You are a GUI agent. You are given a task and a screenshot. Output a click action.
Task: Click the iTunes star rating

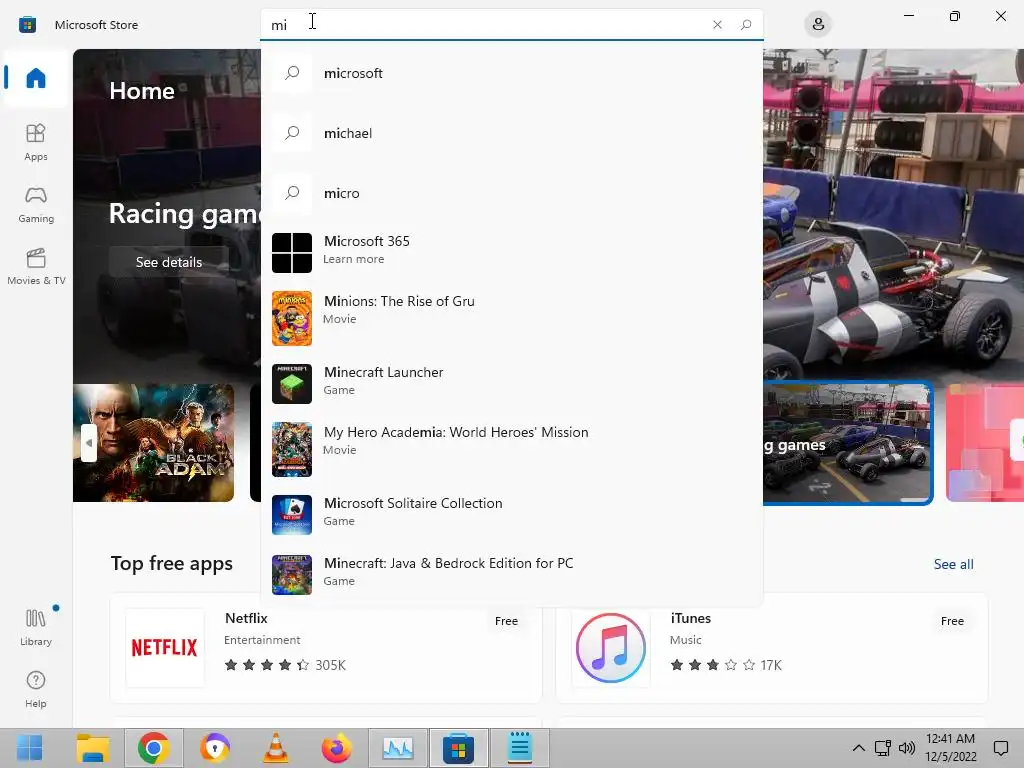pos(712,665)
